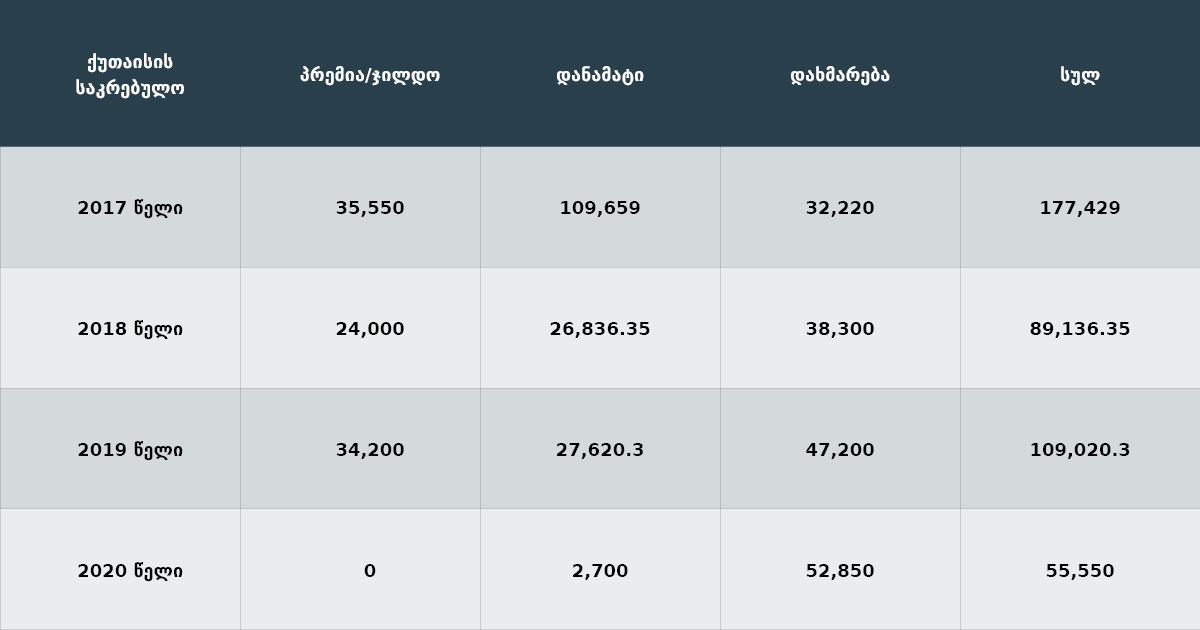The width and height of the screenshot is (1200, 630).
Task: Select the 2017 წელი row label
Action: click(120, 208)
